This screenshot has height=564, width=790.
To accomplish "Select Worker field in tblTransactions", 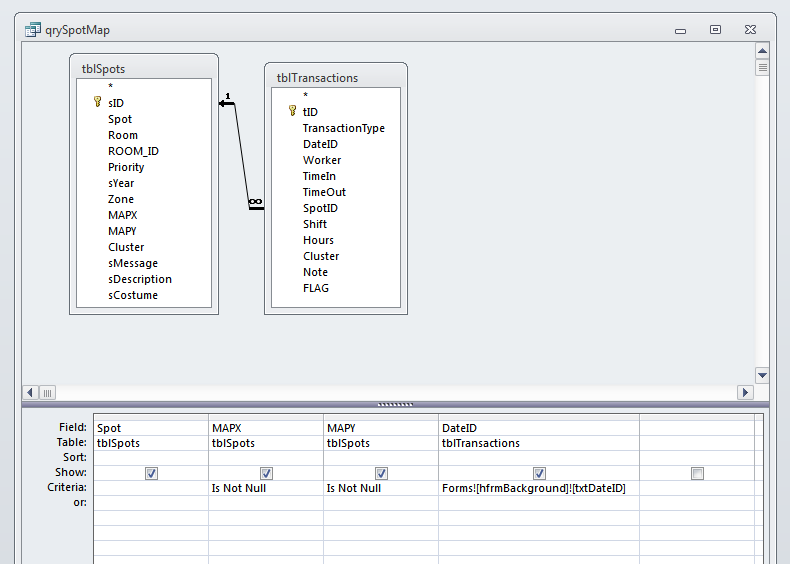I will pos(322,160).
